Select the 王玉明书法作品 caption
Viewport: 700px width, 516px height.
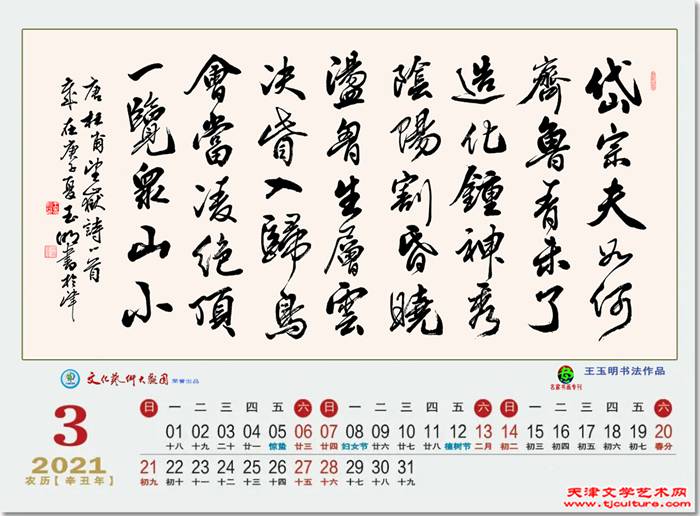625,371
